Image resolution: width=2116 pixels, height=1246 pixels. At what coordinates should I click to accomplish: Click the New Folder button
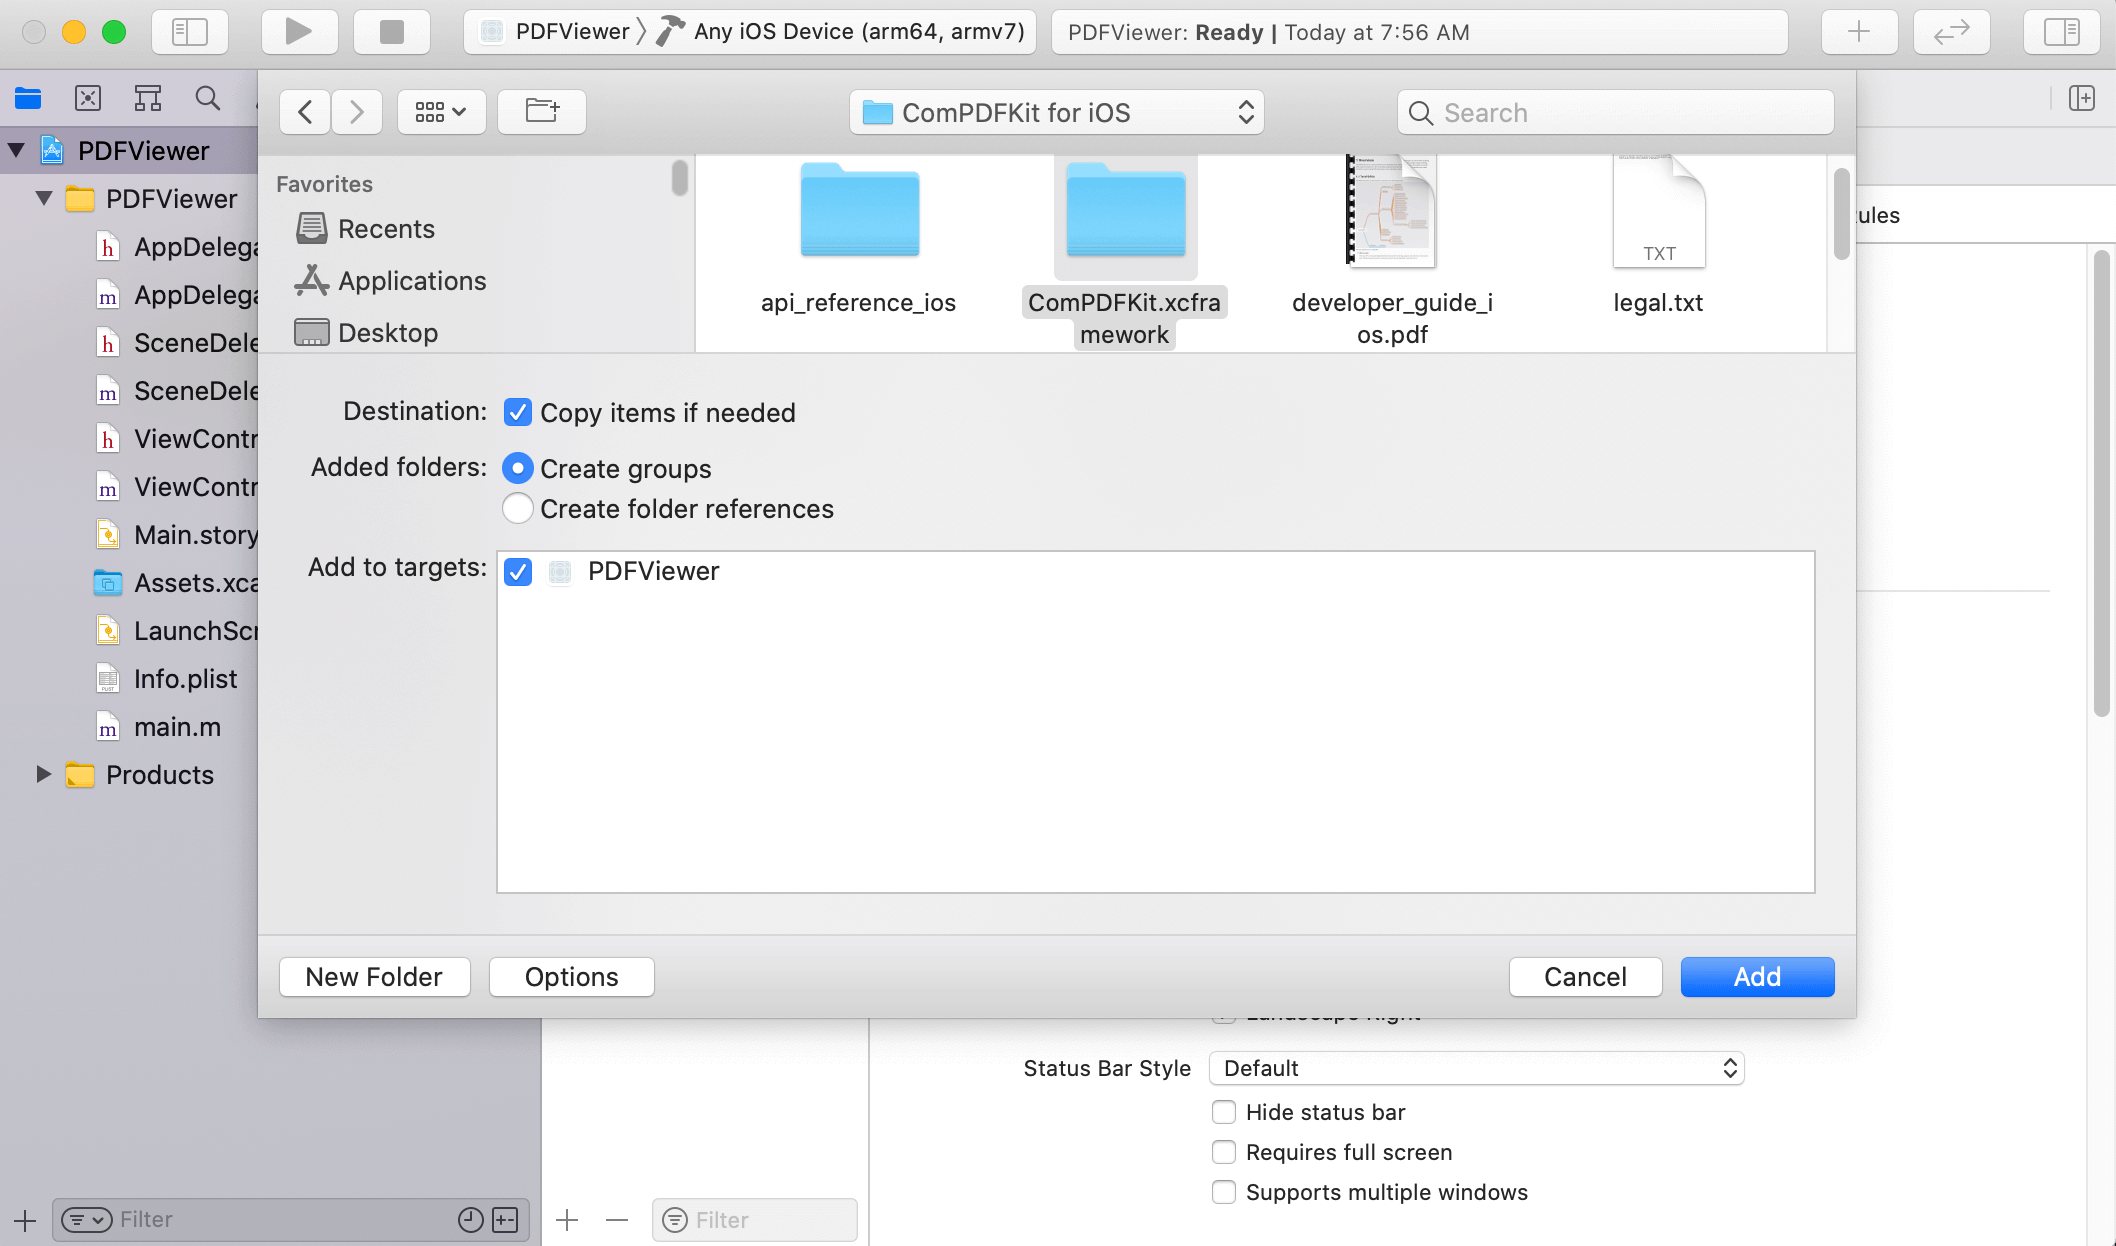pos(374,977)
